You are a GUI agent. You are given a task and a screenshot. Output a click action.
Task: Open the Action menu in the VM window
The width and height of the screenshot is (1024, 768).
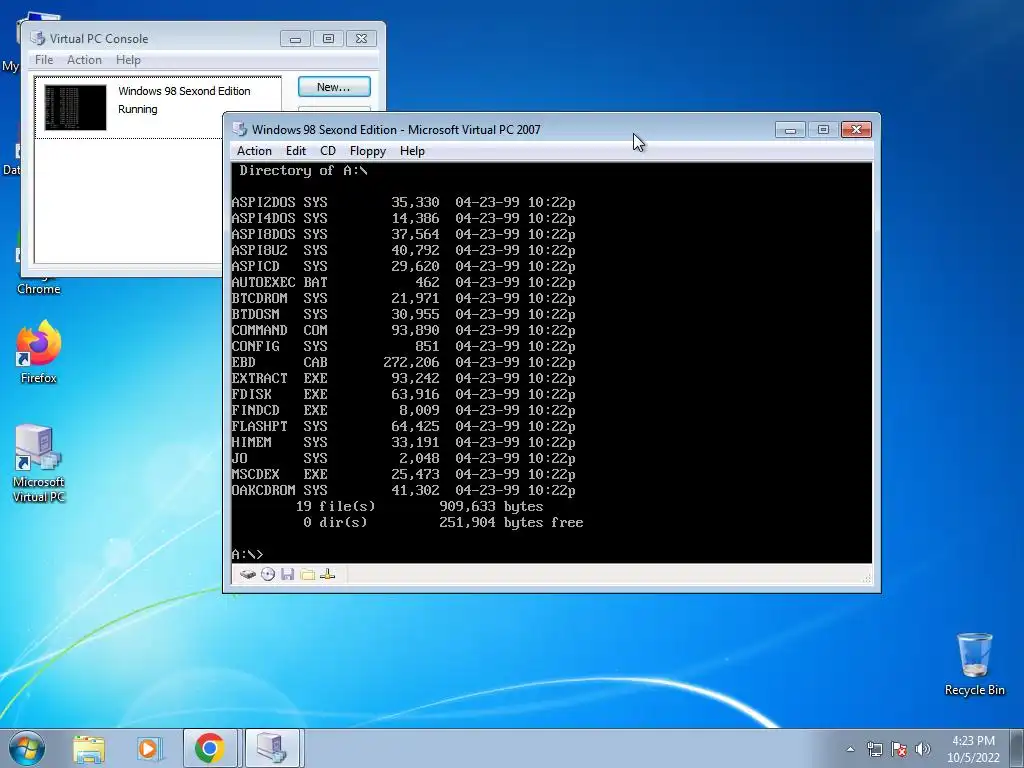254,151
